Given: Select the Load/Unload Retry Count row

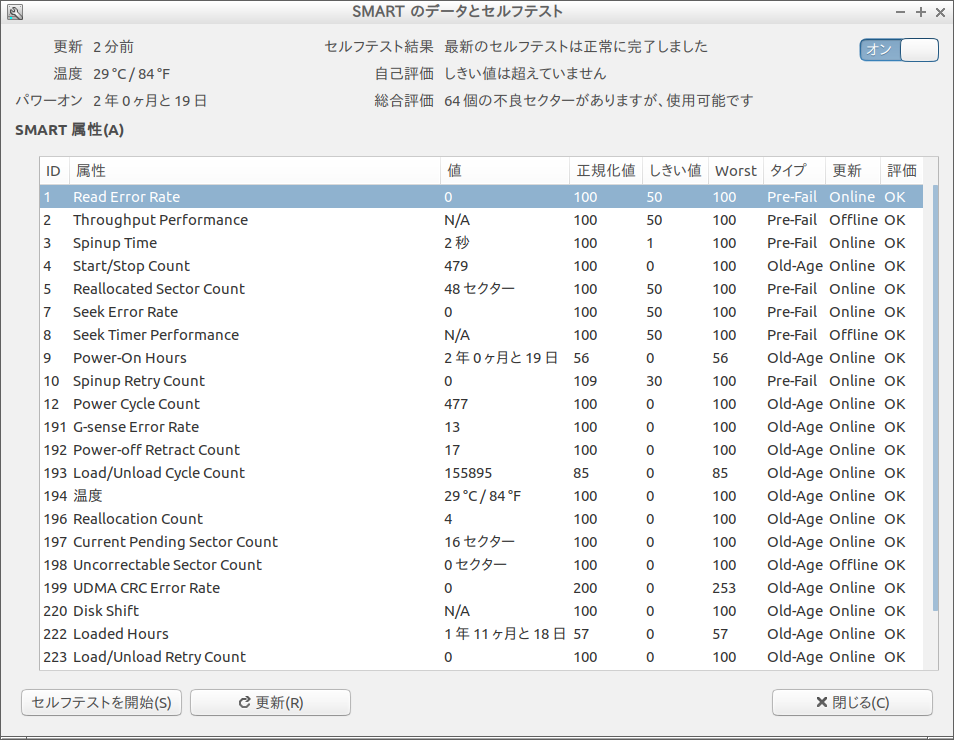Looking at the screenshot, I should [x=481, y=657].
